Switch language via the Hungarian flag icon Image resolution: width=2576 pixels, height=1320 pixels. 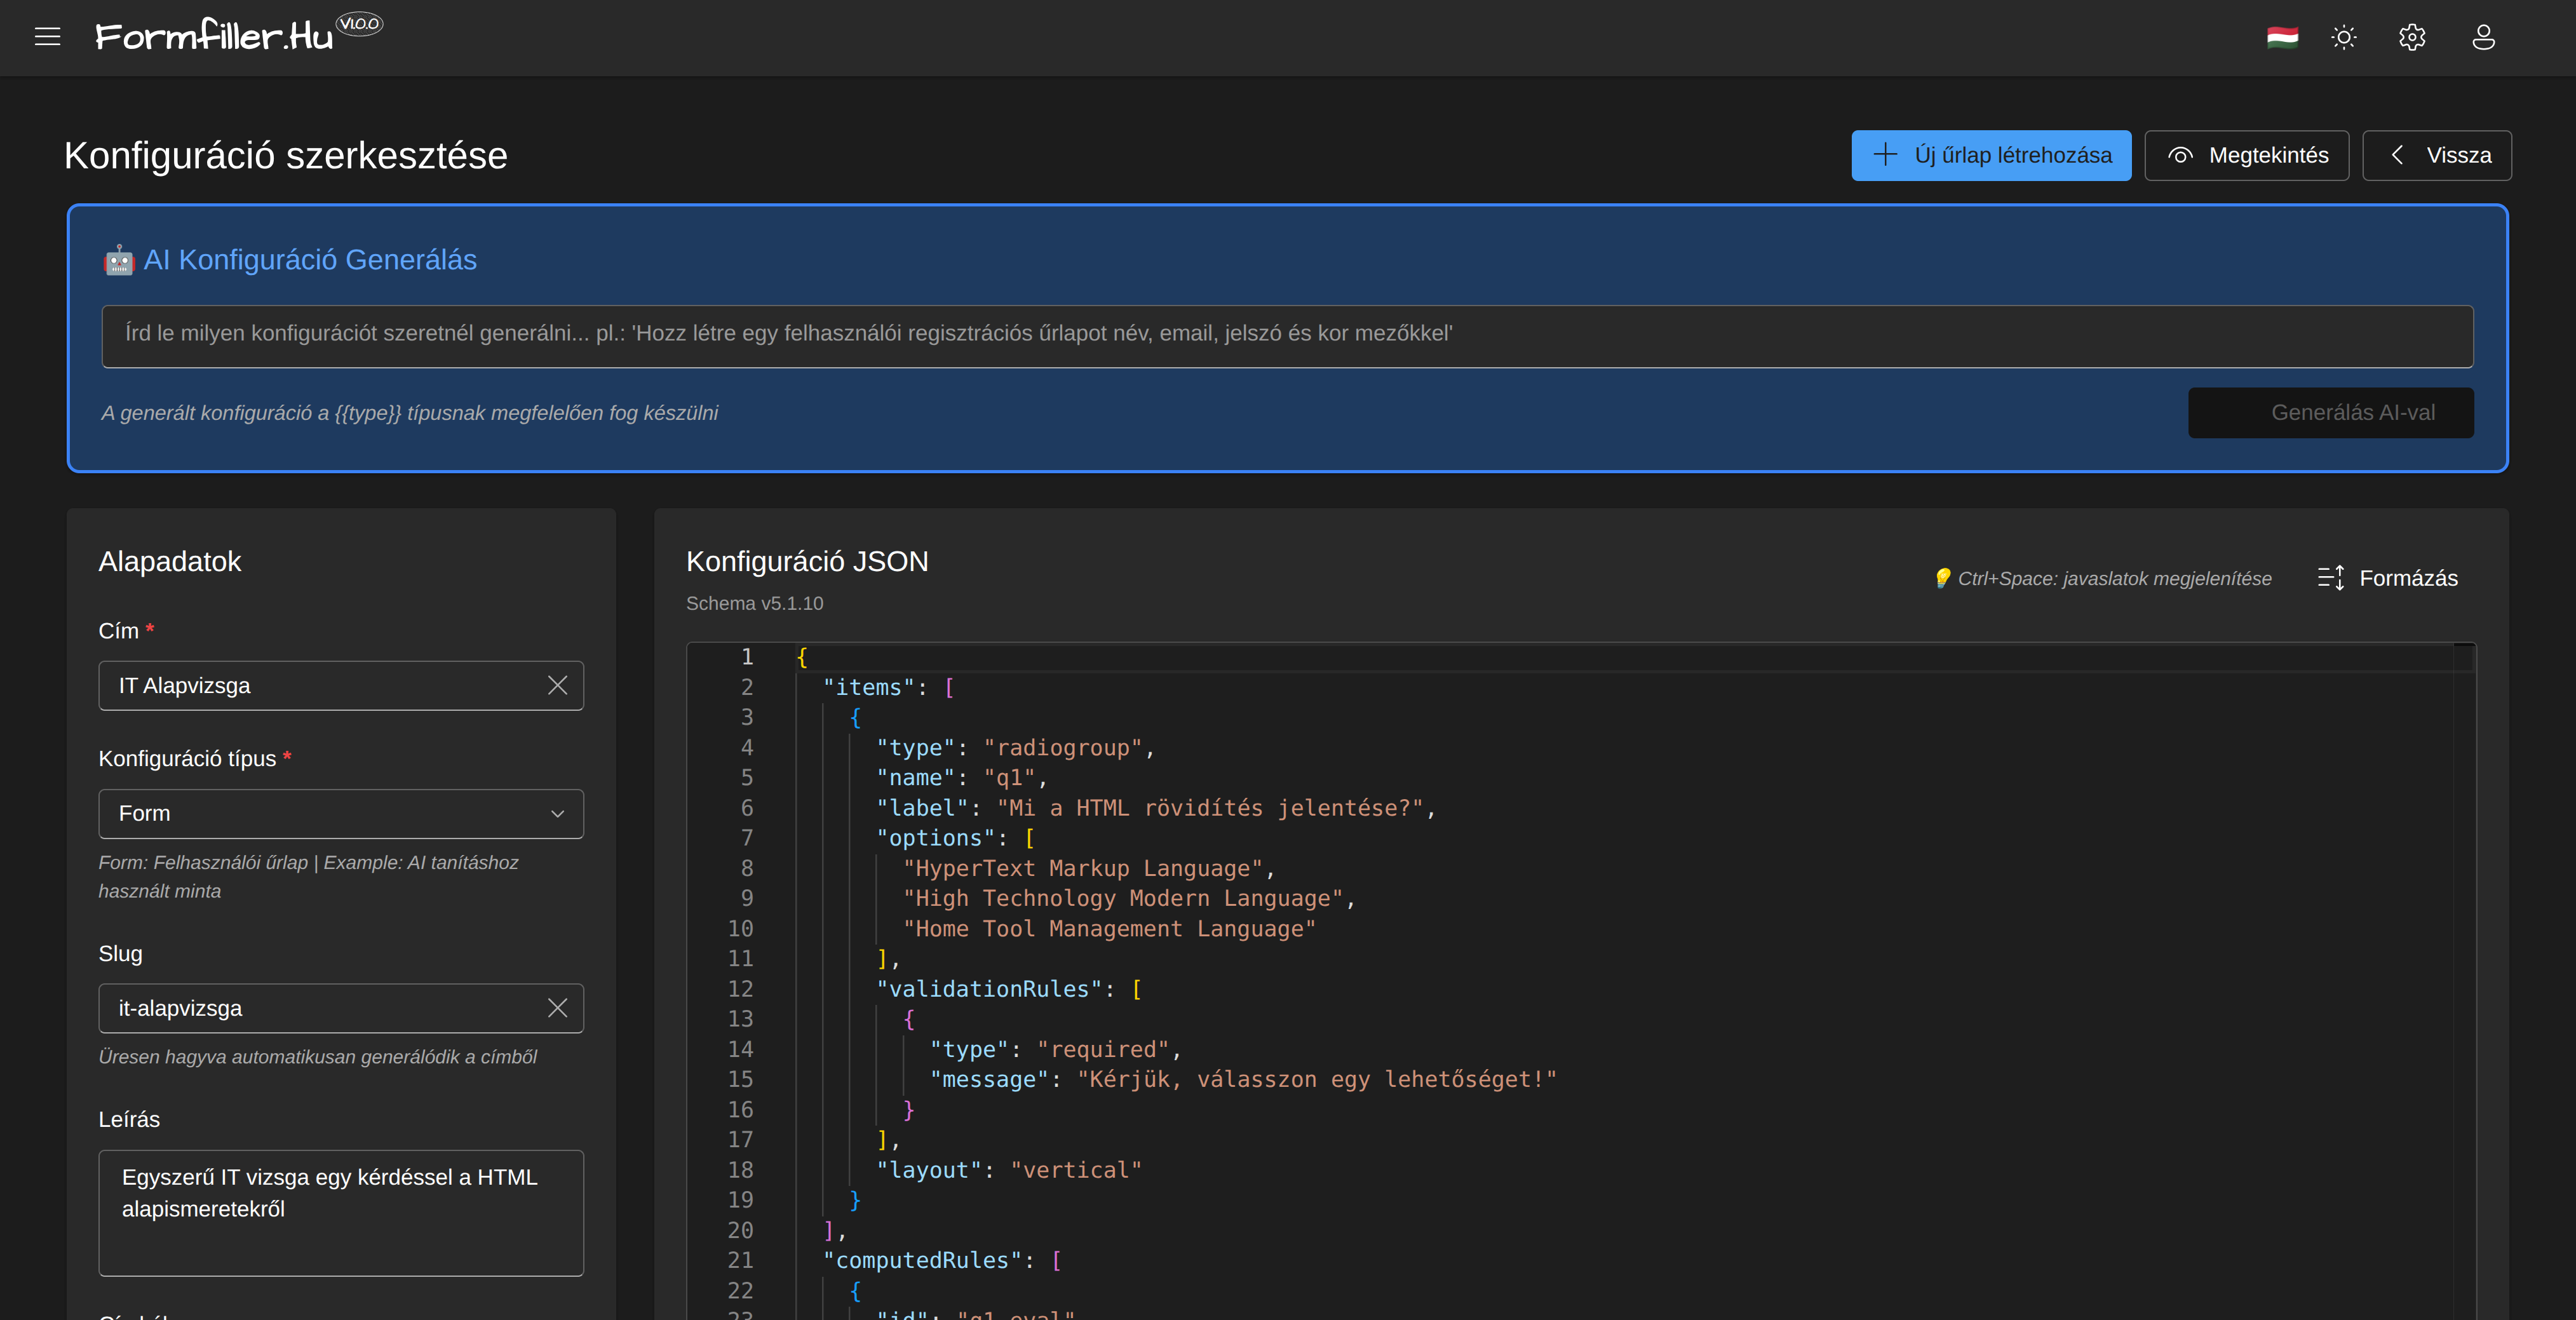(x=2283, y=37)
